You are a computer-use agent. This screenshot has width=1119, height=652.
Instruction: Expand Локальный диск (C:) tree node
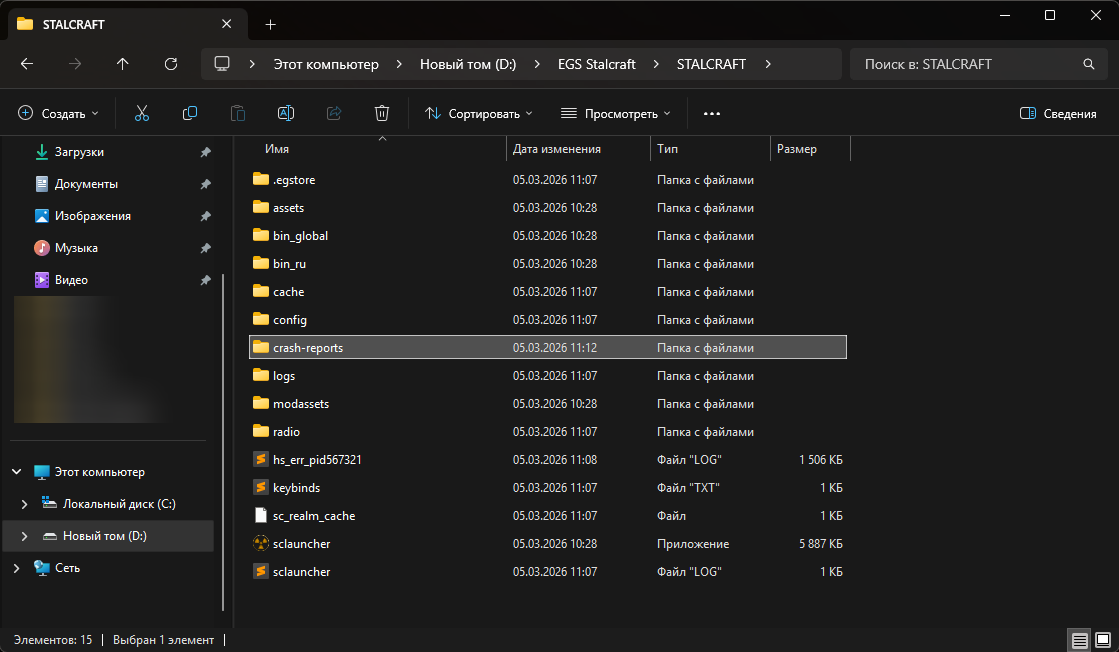point(24,504)
